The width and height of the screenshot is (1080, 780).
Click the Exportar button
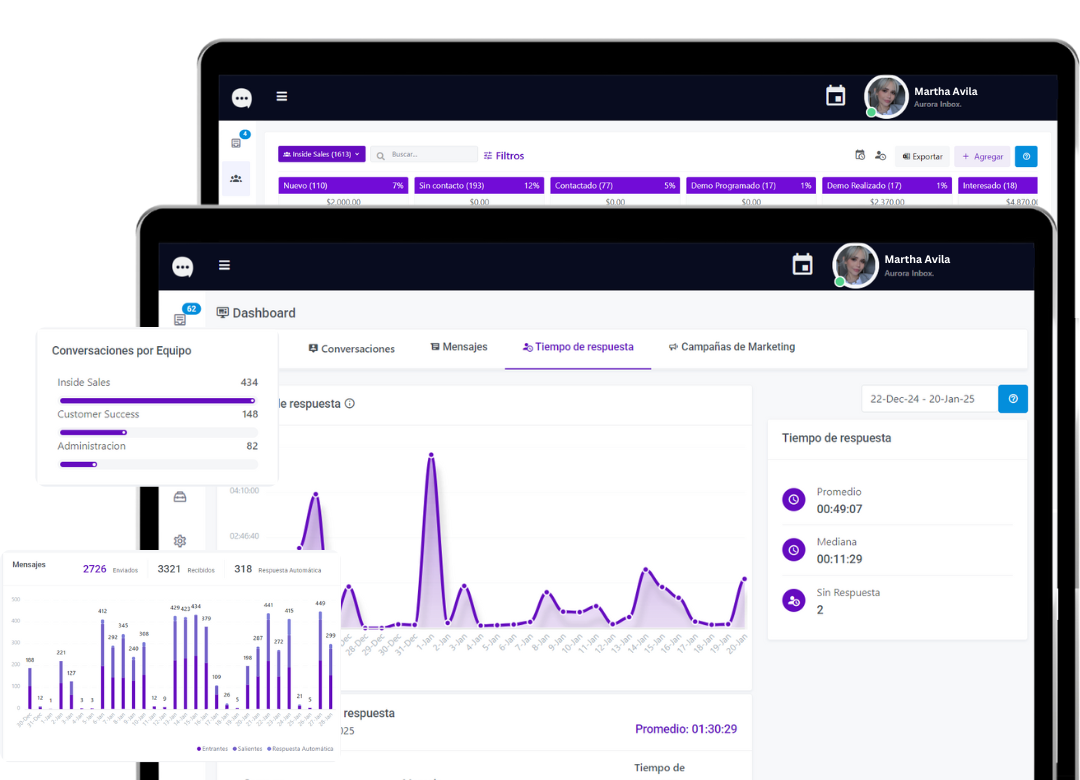click(x=922, y=156)
